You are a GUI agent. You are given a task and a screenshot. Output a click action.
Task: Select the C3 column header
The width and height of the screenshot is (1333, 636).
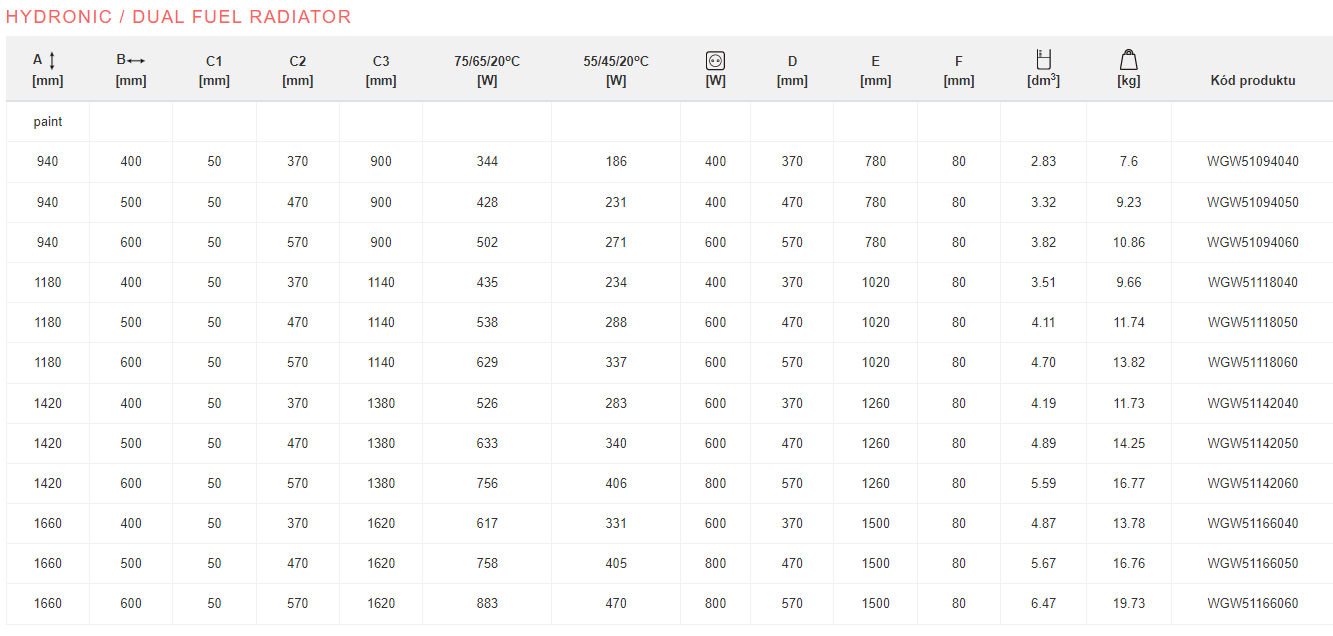(x=381, y=70)
